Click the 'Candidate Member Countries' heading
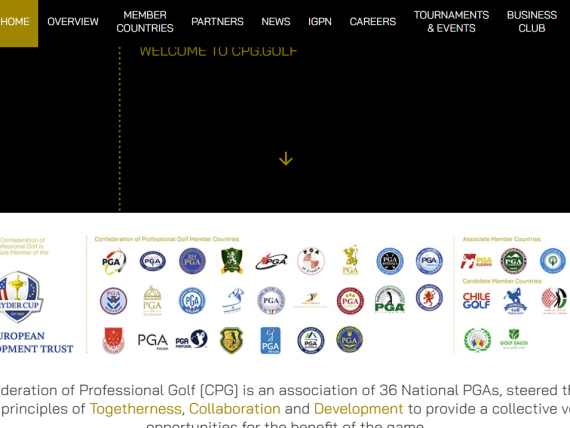 click(x=502, y=281)
